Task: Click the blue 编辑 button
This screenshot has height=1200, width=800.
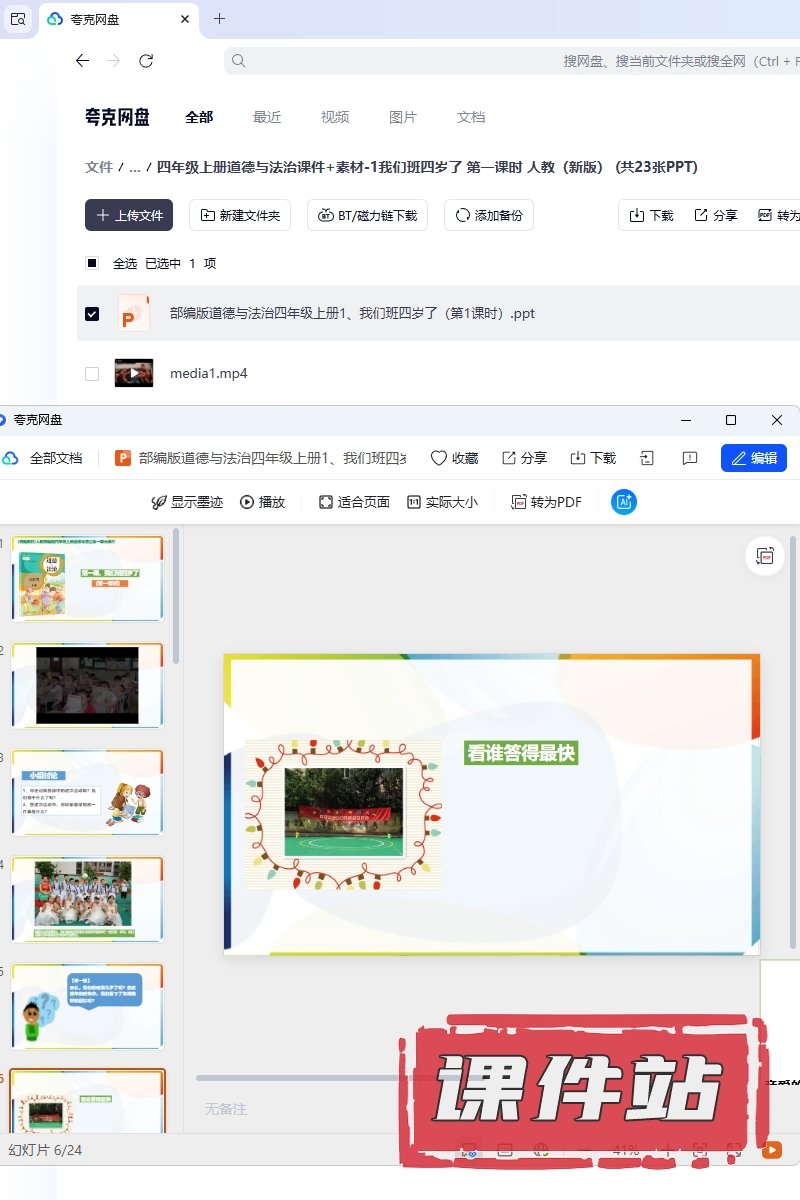Action: click(754, 458)
